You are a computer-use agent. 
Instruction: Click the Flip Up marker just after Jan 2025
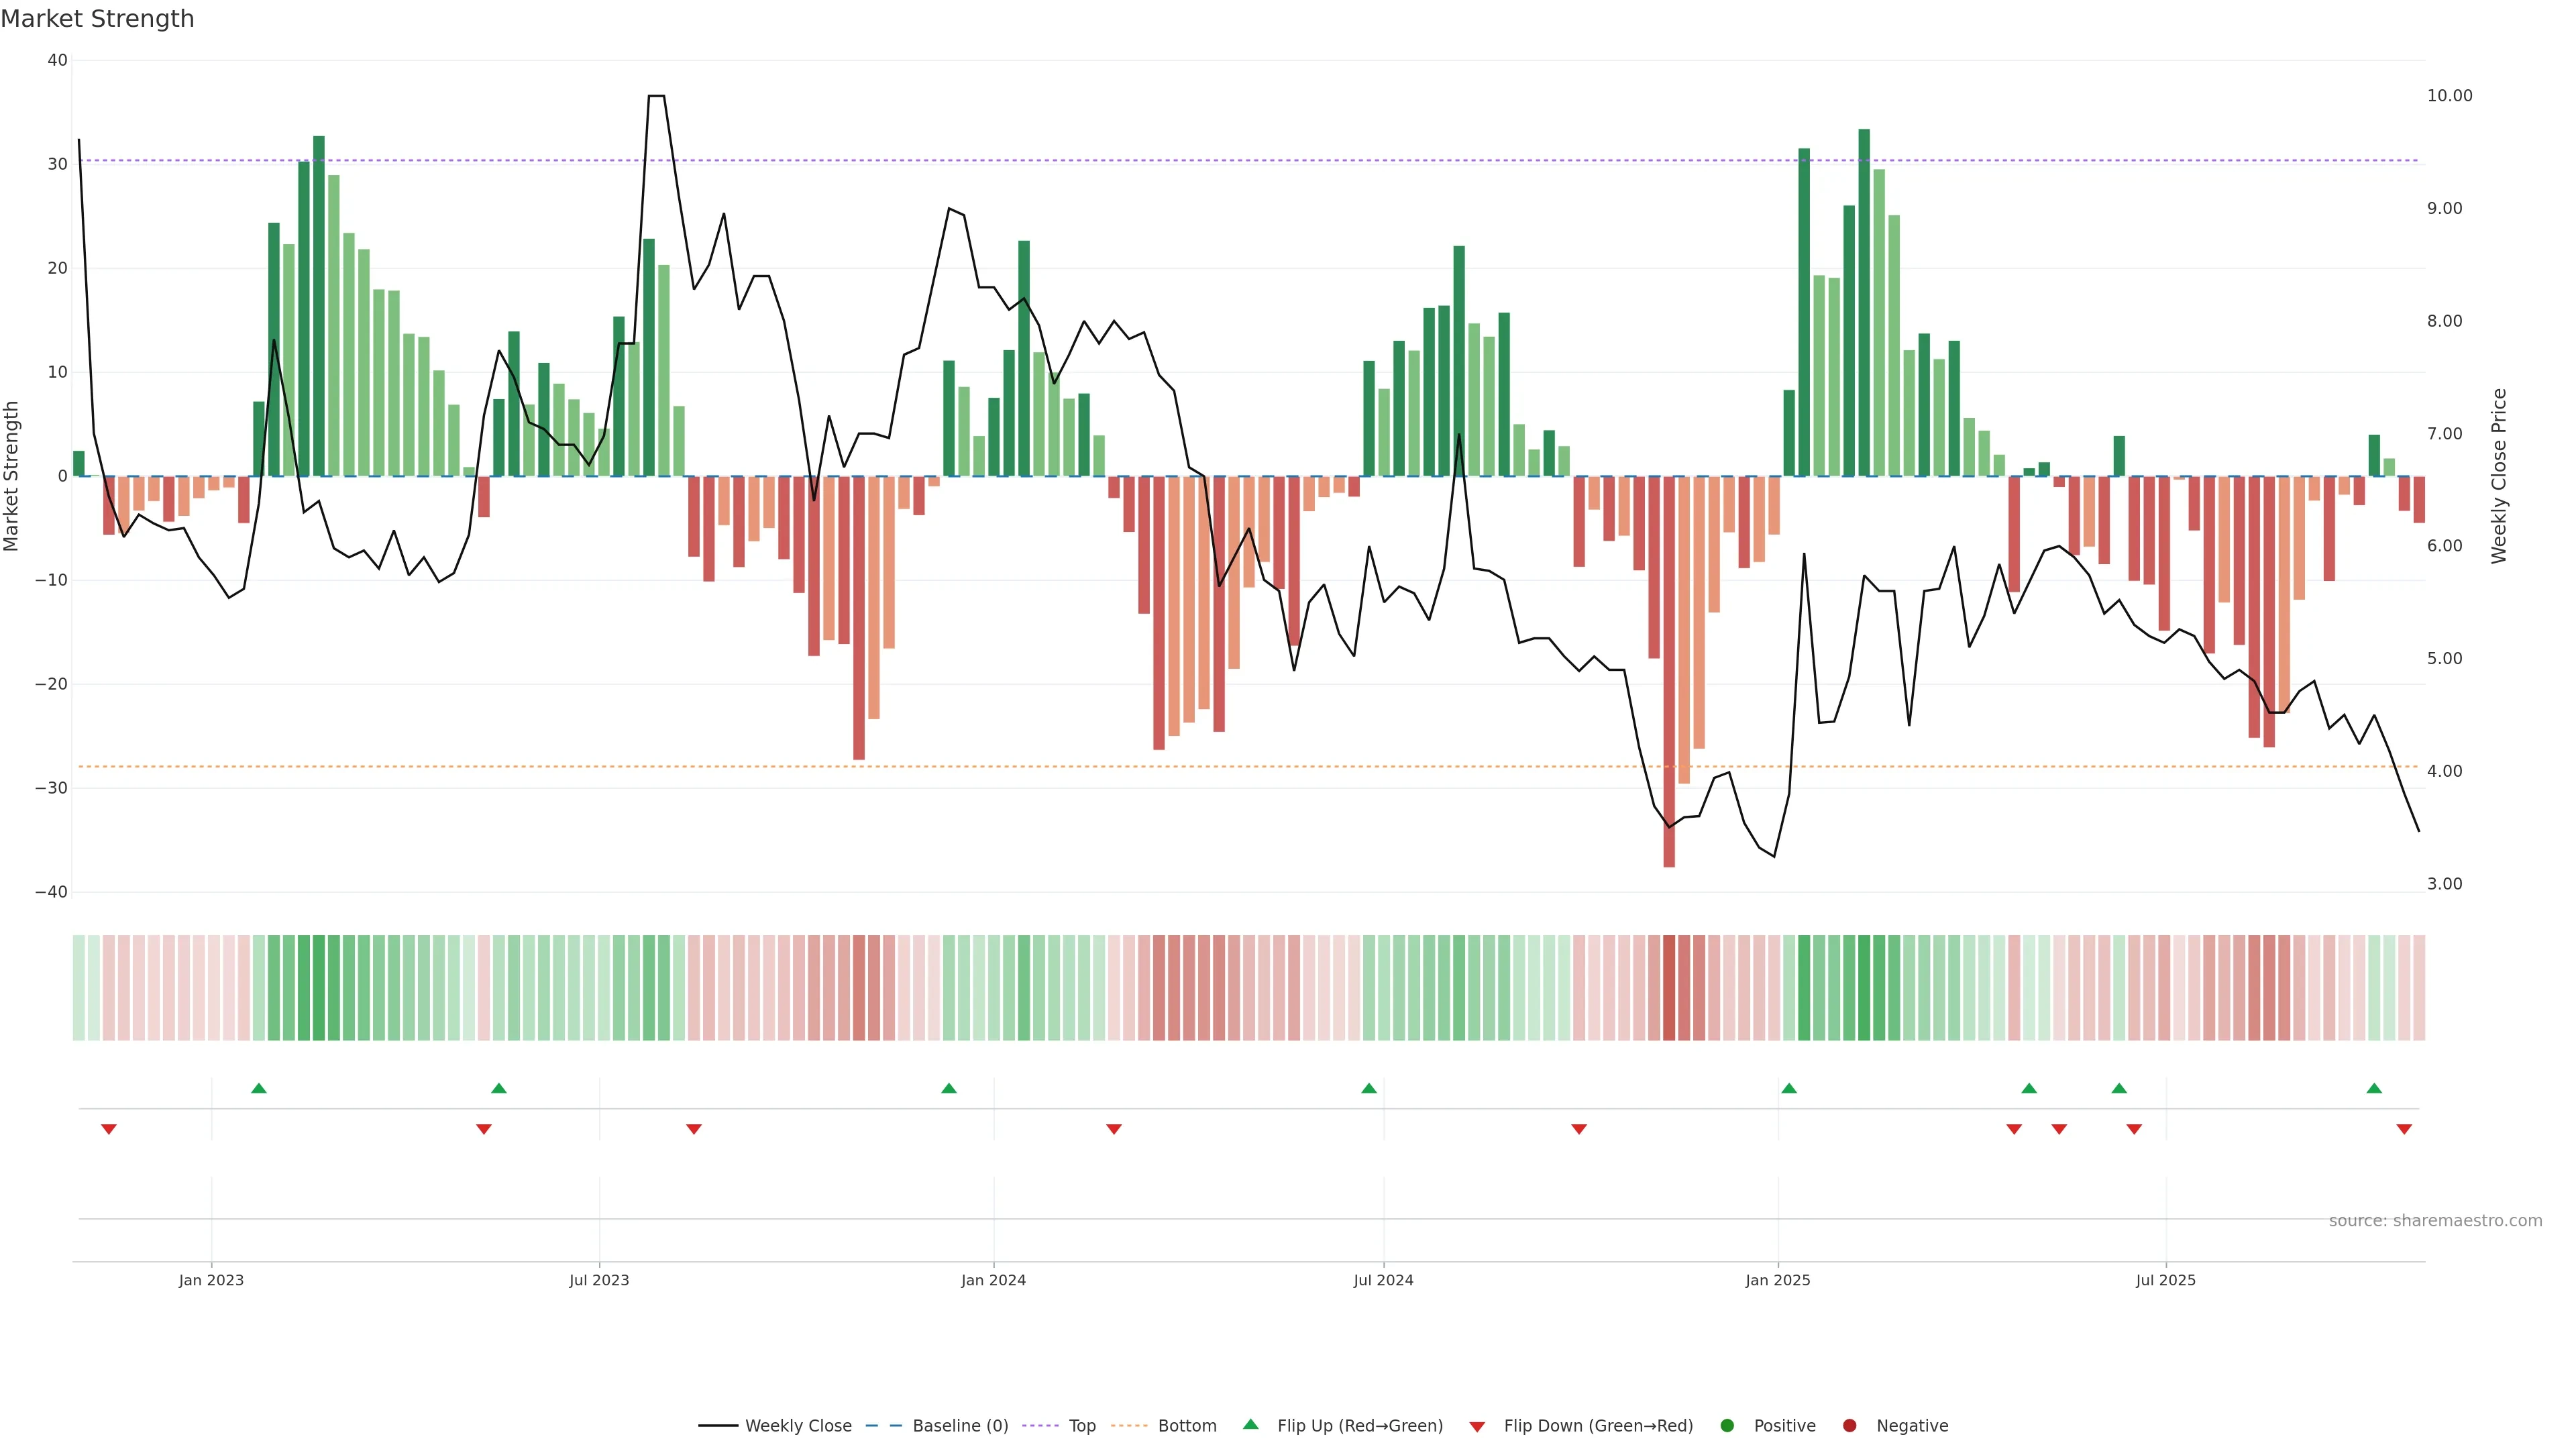[x=1789, y=1088]
